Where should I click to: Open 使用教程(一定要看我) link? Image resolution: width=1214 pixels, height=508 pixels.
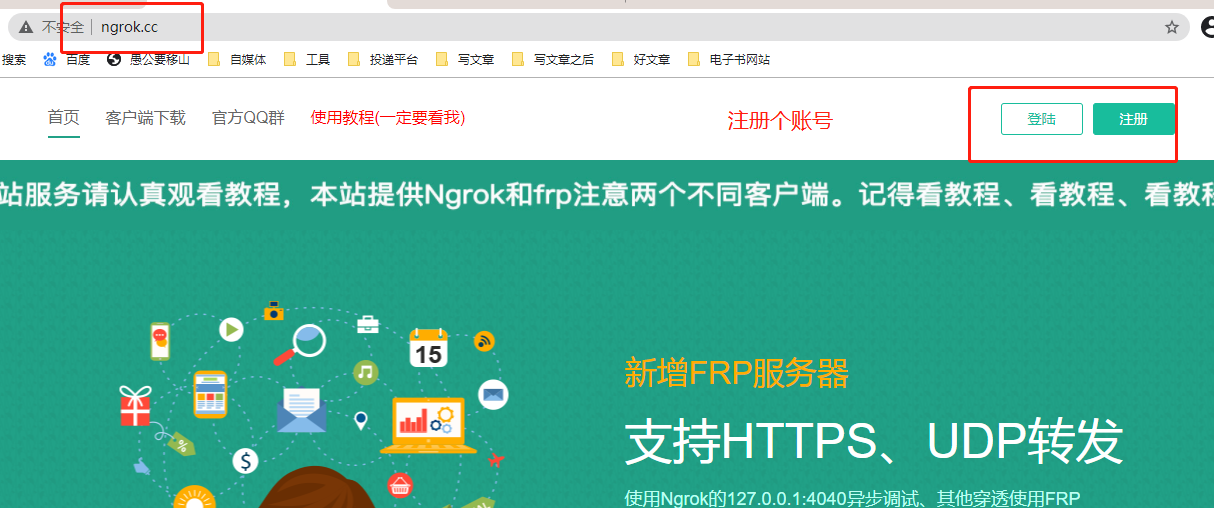coord(388,118)
